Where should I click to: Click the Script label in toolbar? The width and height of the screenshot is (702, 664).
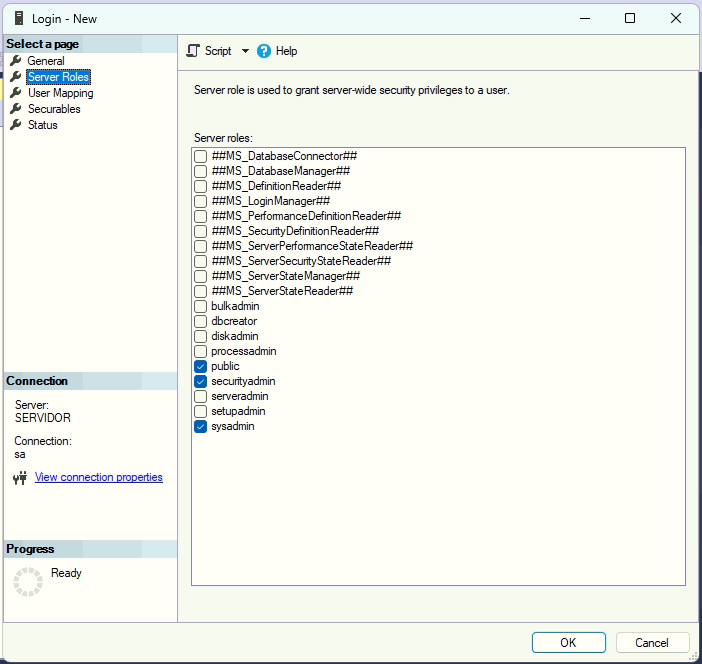point(218,51)
